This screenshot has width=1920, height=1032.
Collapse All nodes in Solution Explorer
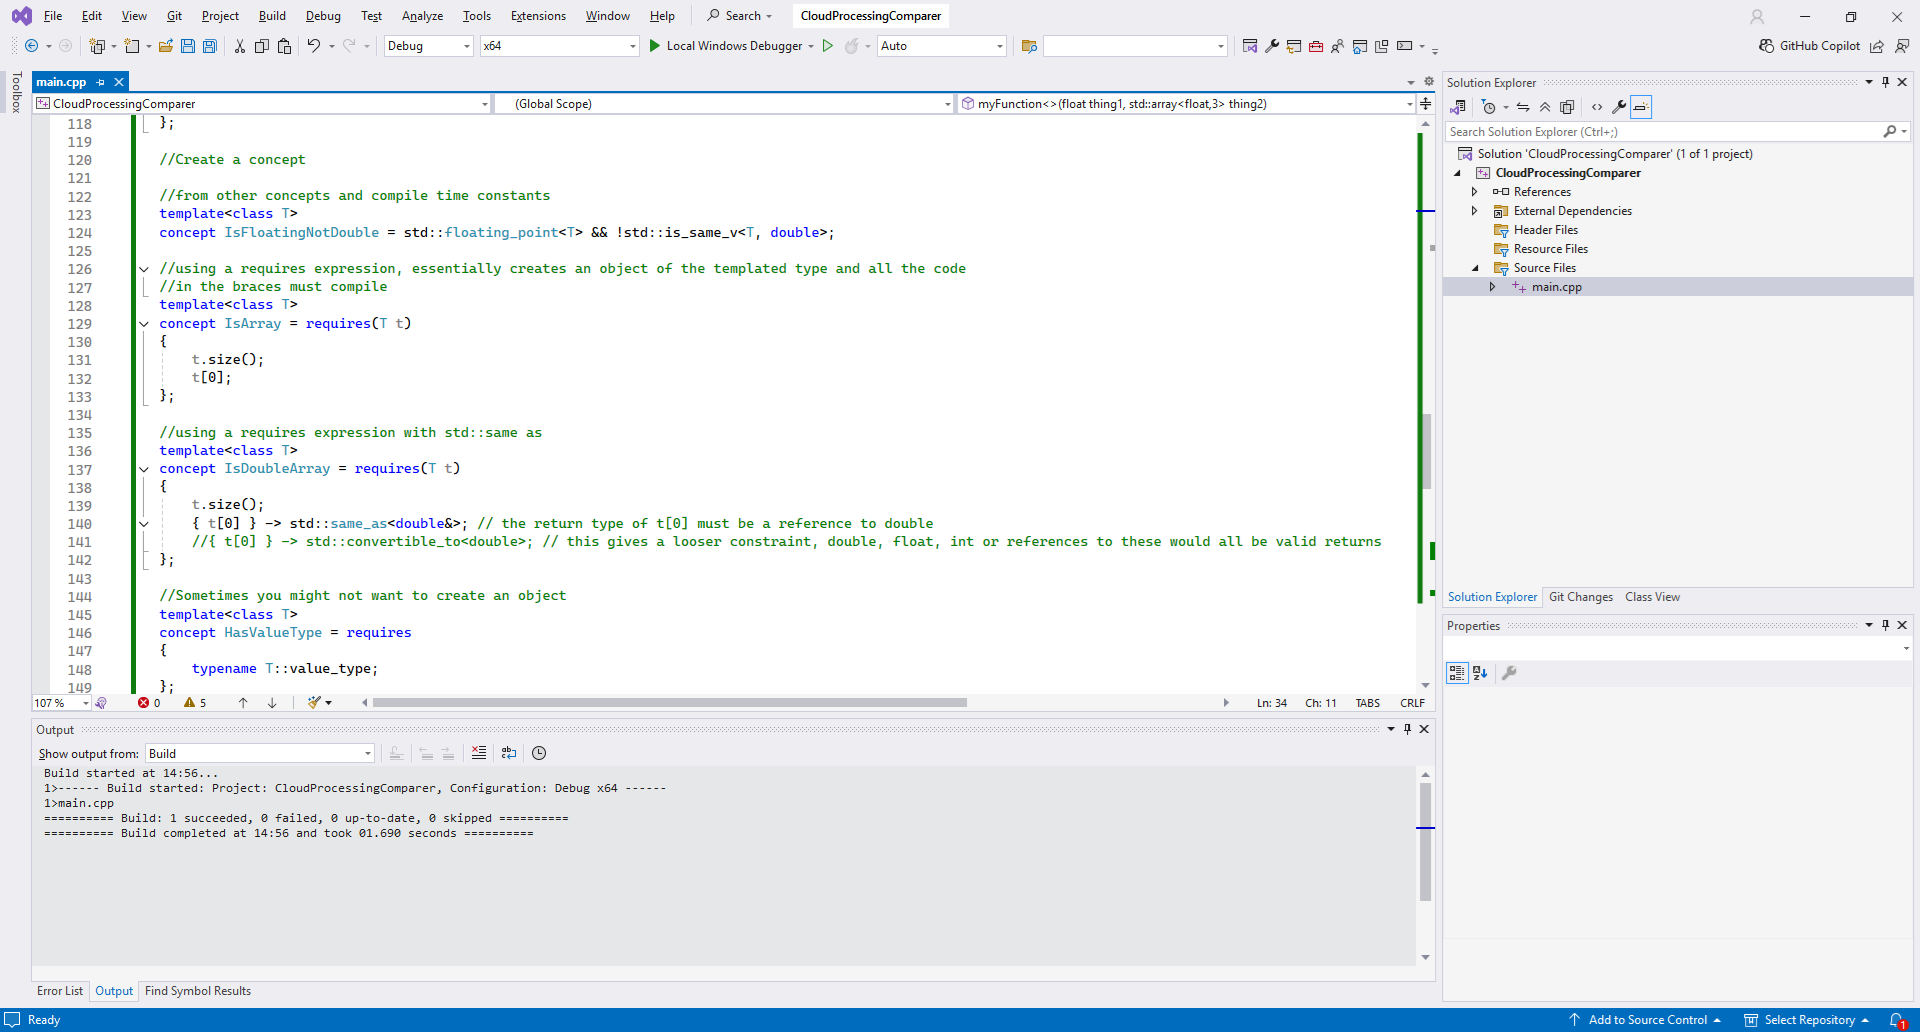[1545, 107]
